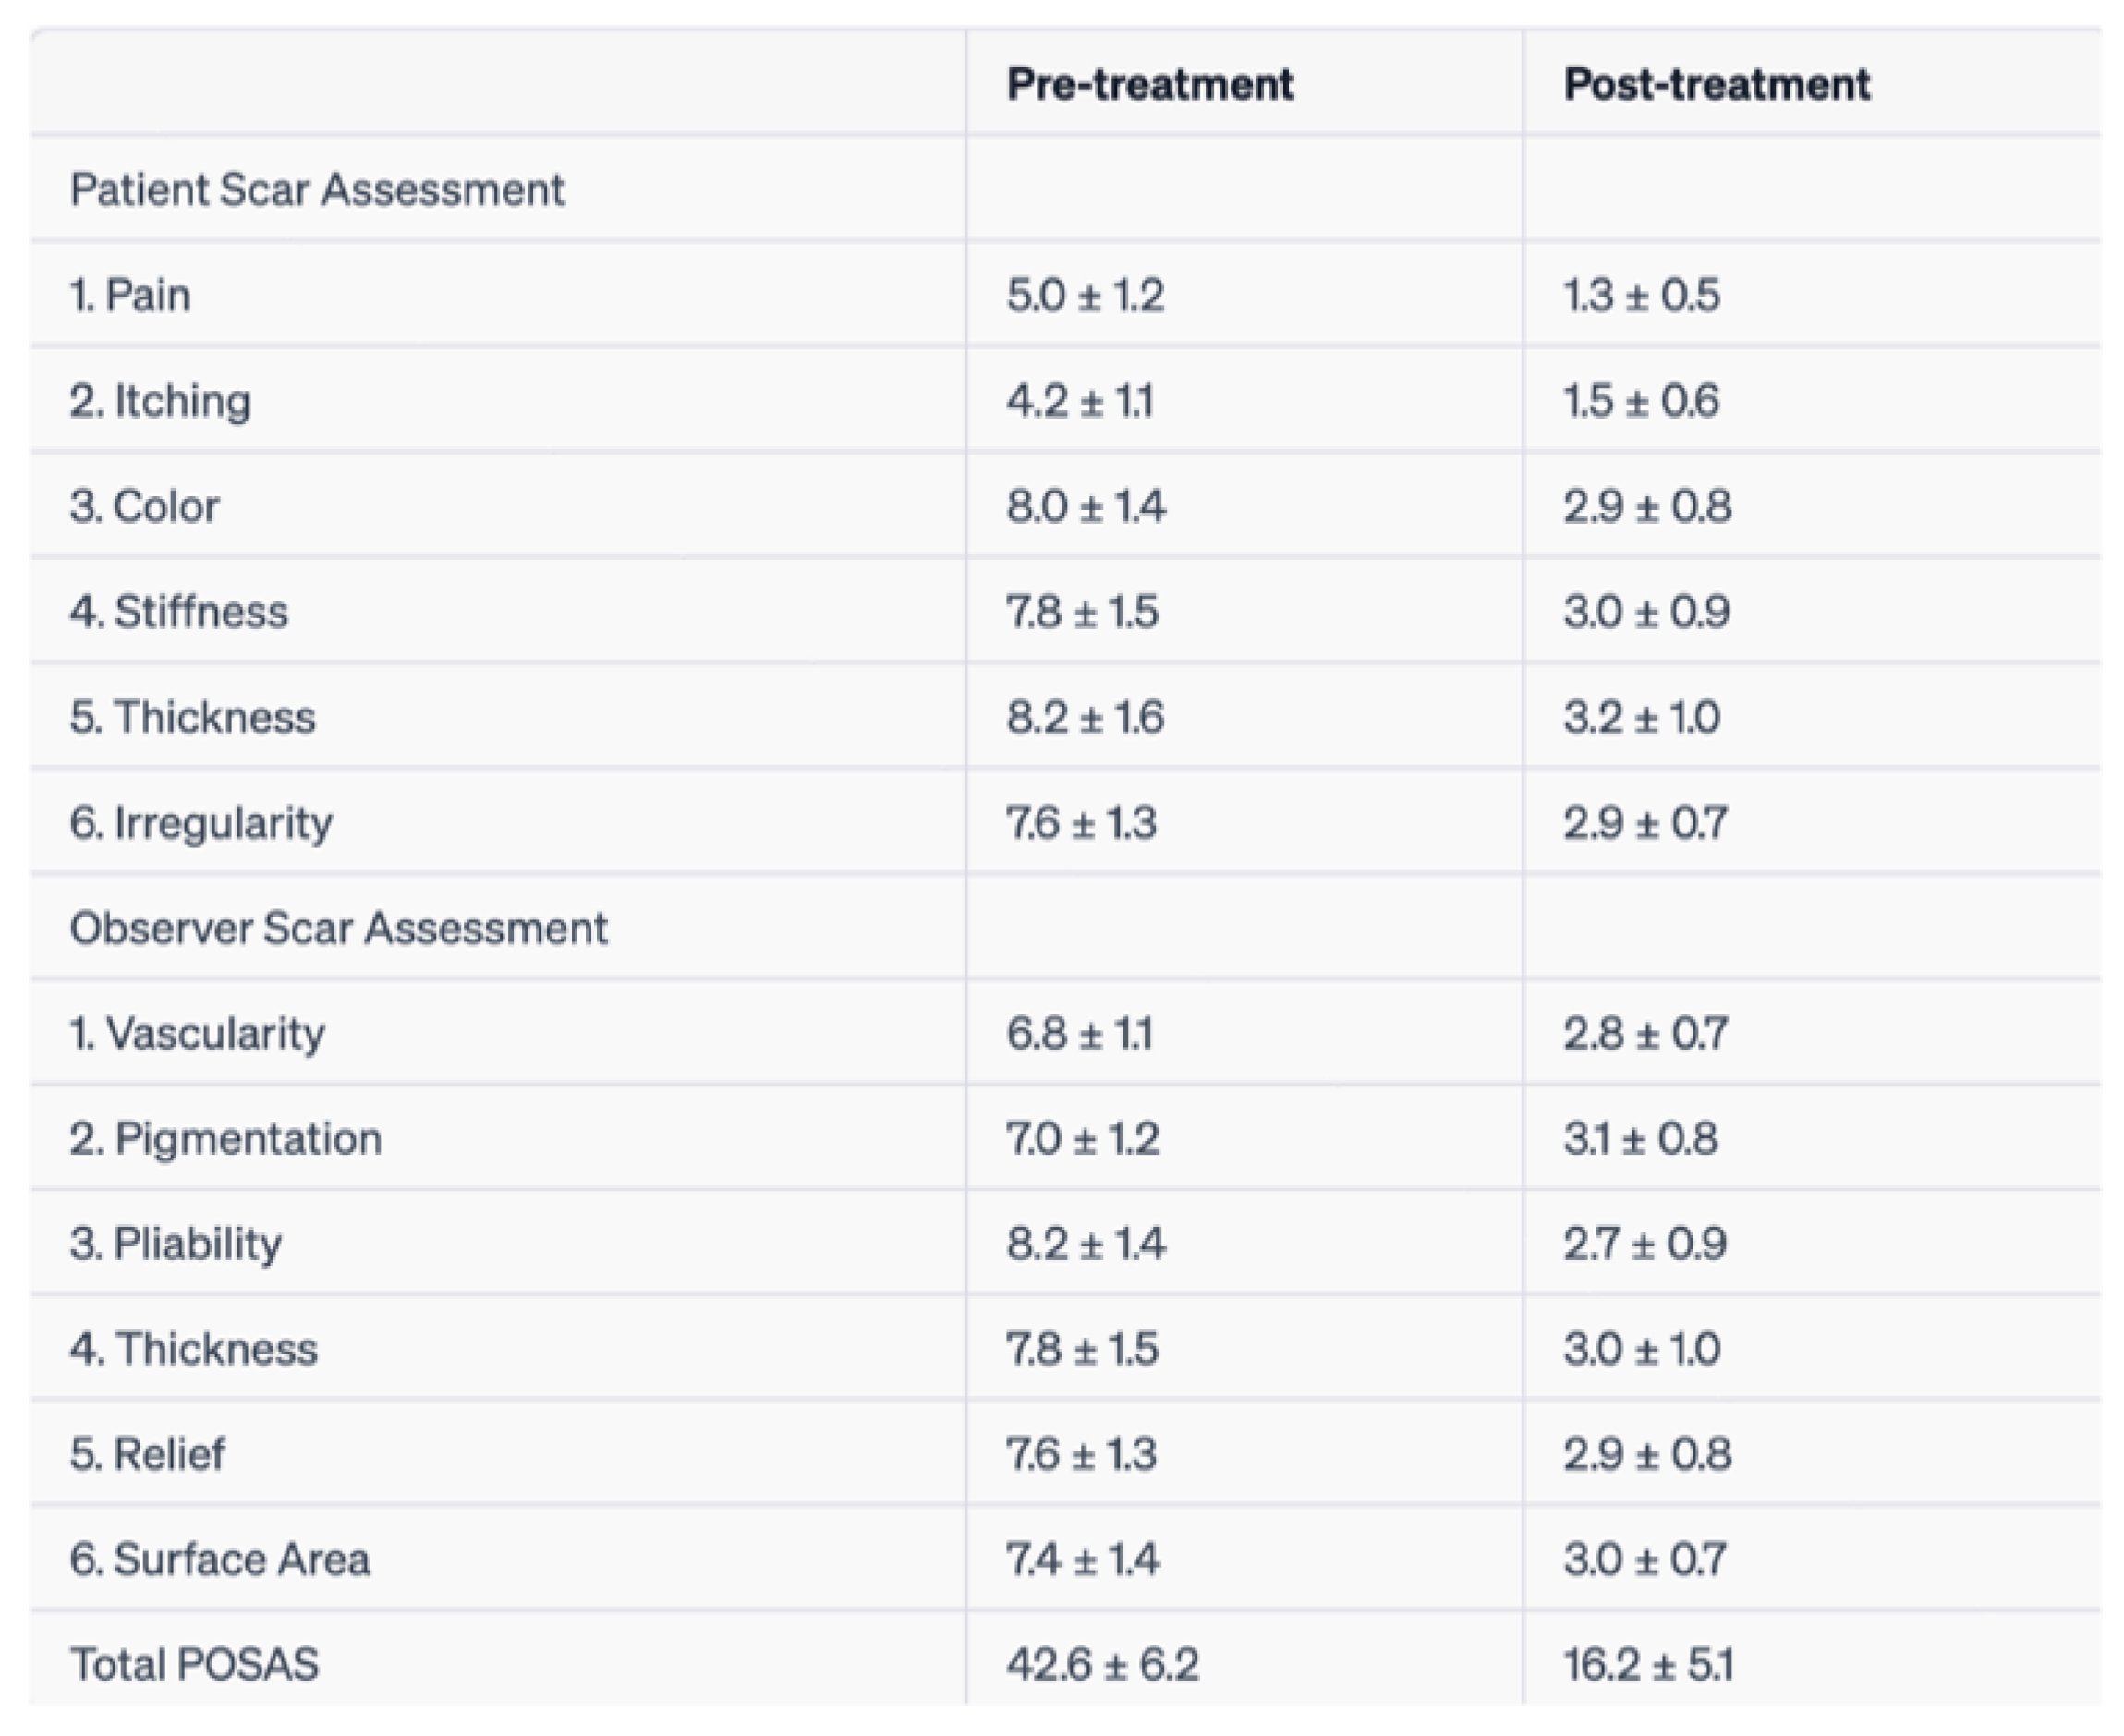Select the '4. Stiffness' row label
The image size is (2124, 1736).
tap(178, 612)
